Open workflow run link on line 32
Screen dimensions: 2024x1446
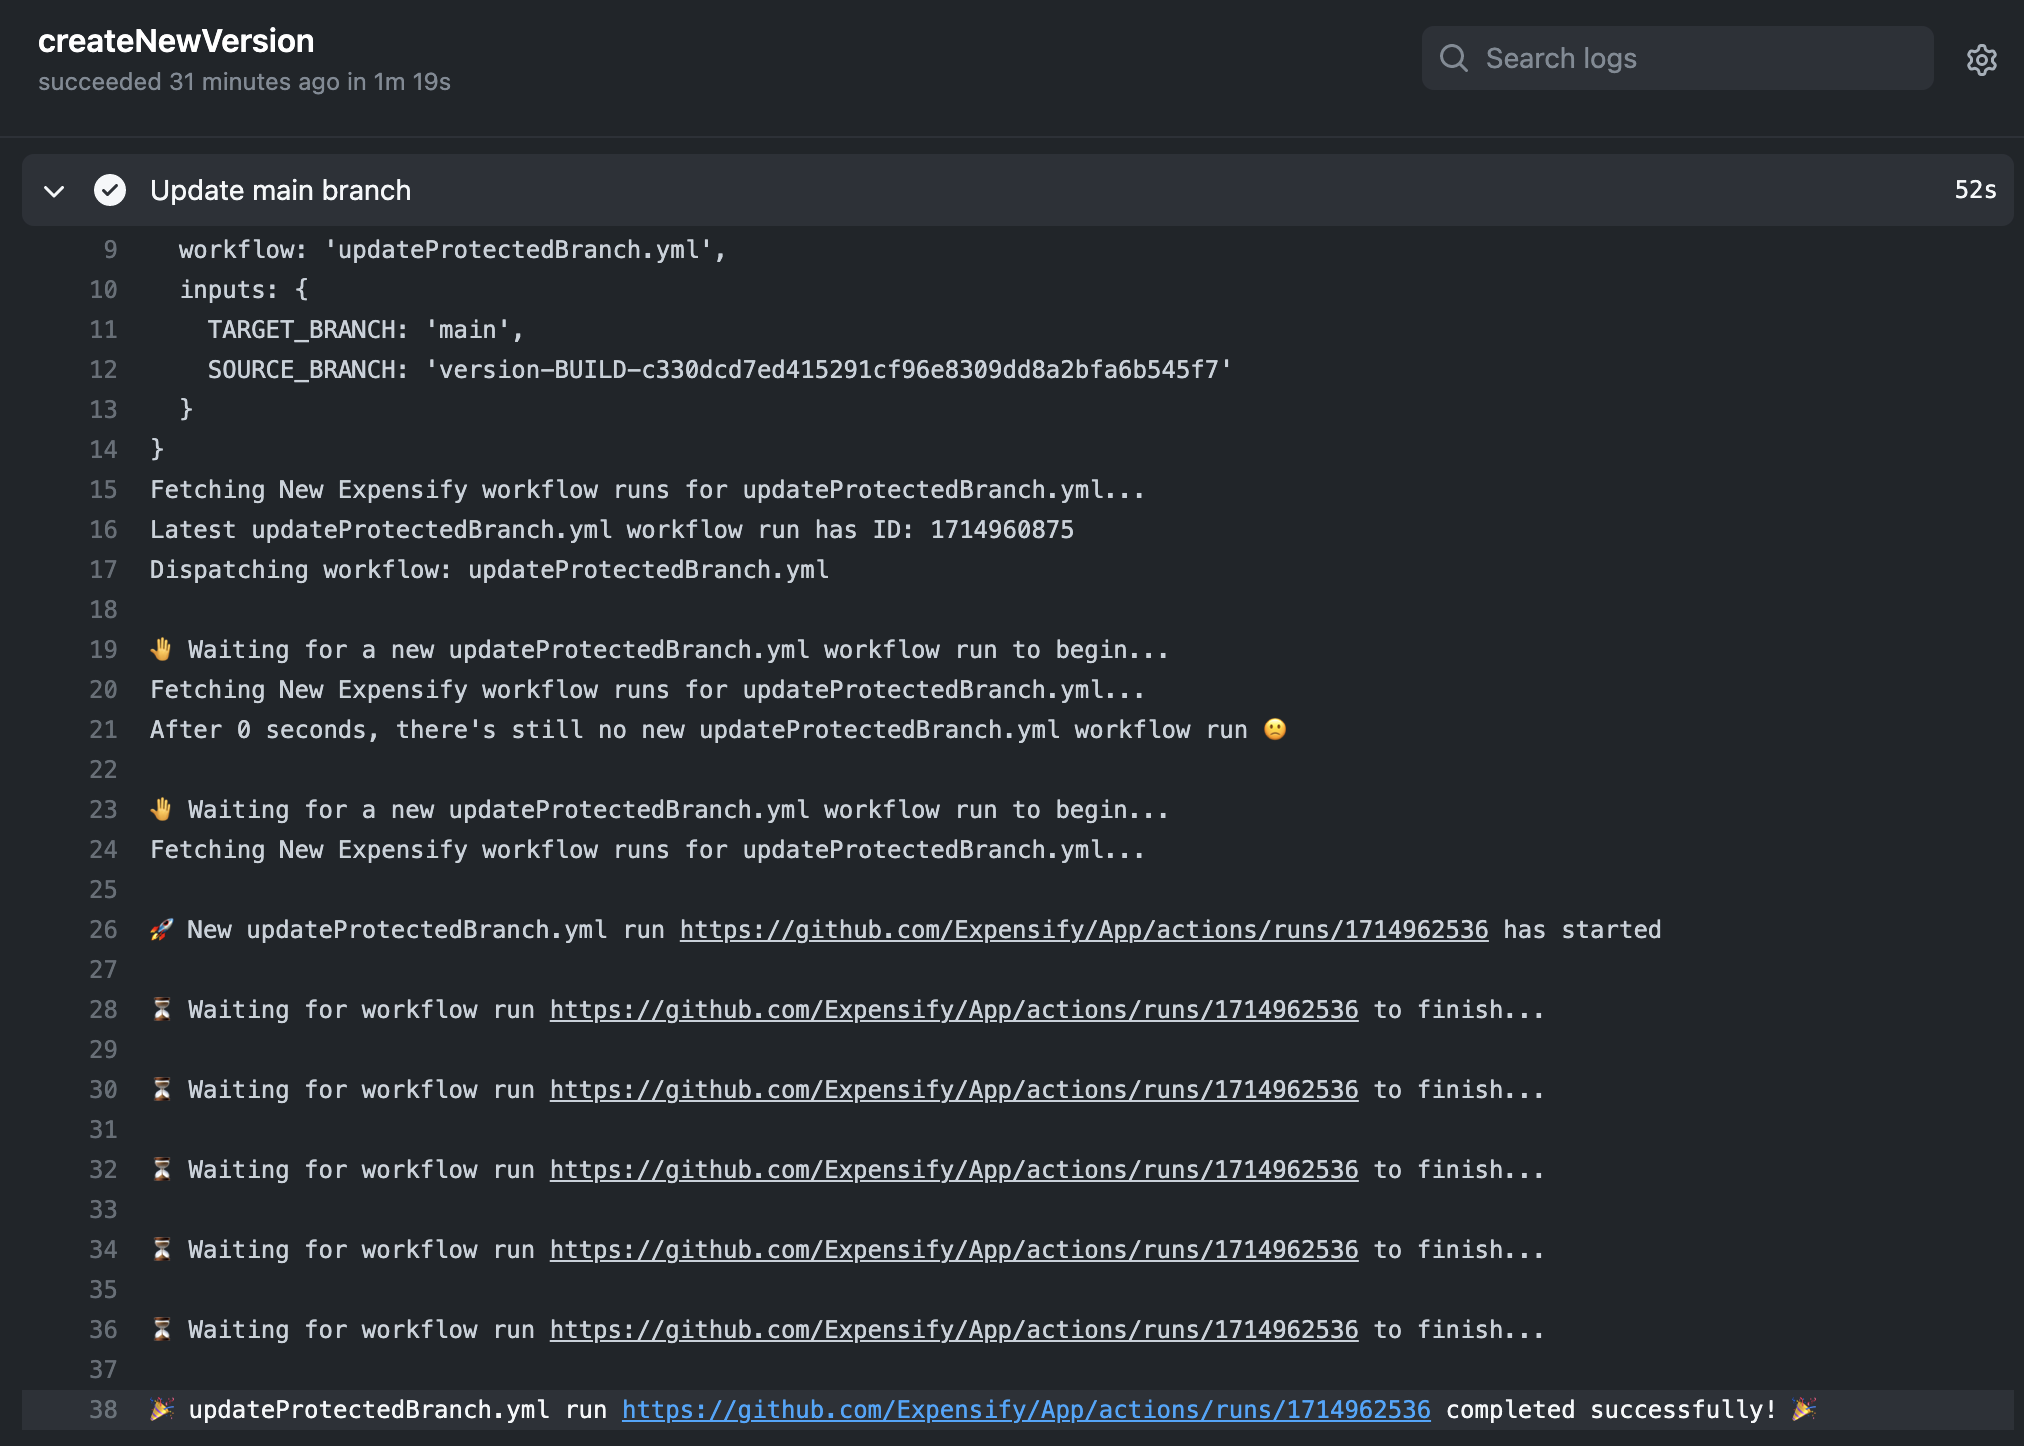954,1170
